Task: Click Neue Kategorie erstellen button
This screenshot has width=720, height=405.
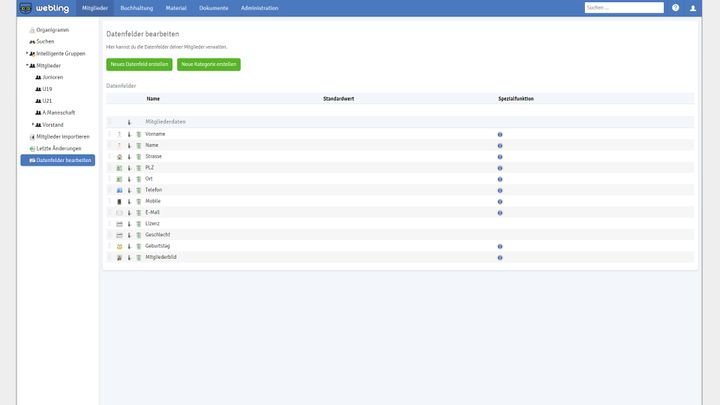Action: (208, 64)
